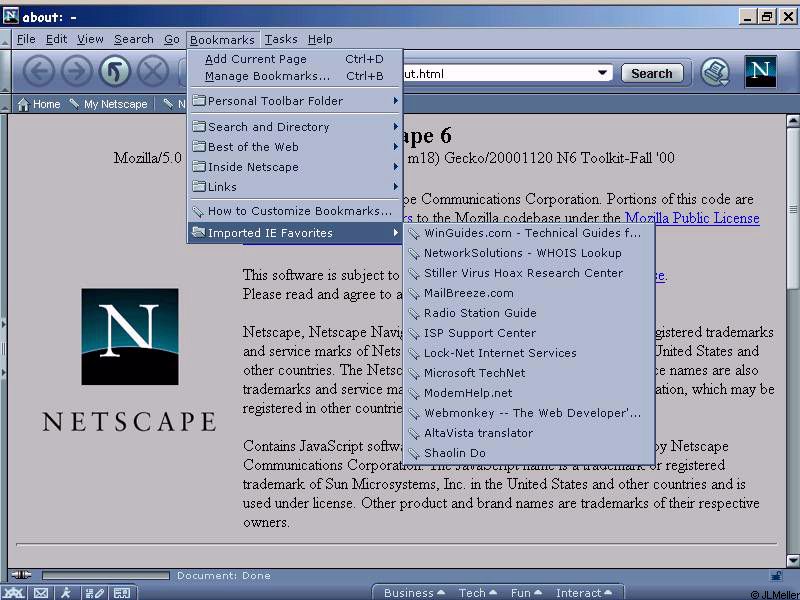Viewport: 800px width, 600px height.
Task: Click the Forward arrow navigation button
Action: 77,70
